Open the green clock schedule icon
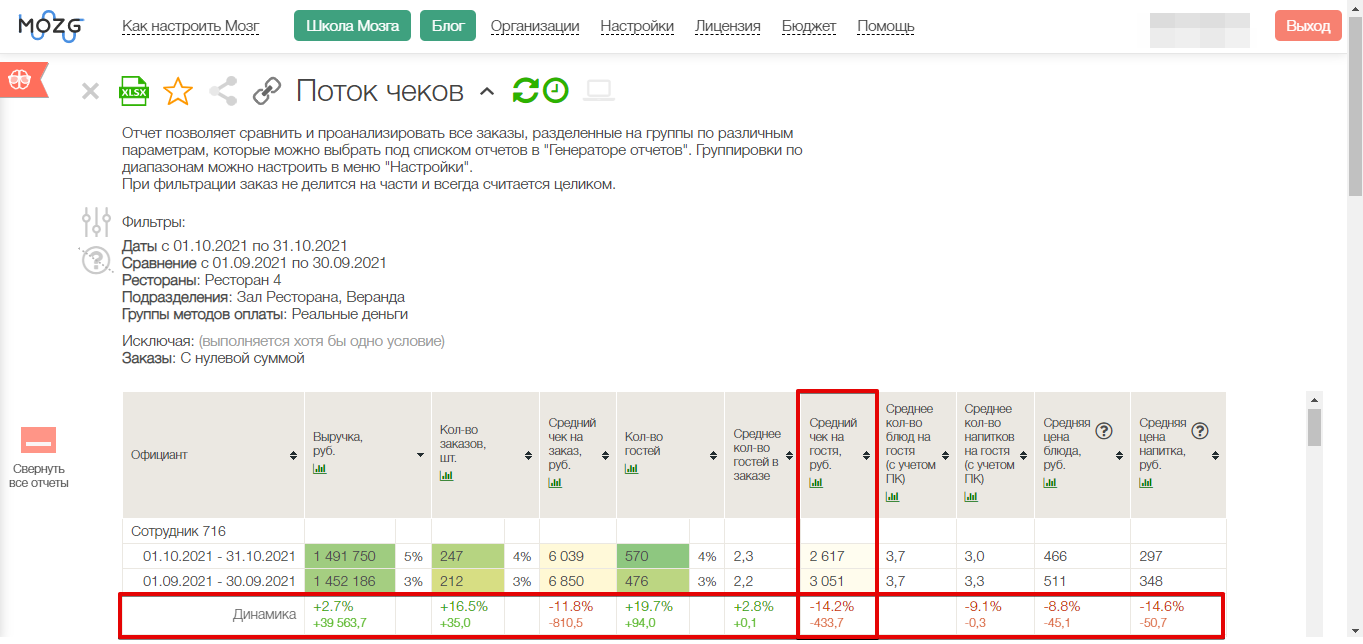 point(556,91)
